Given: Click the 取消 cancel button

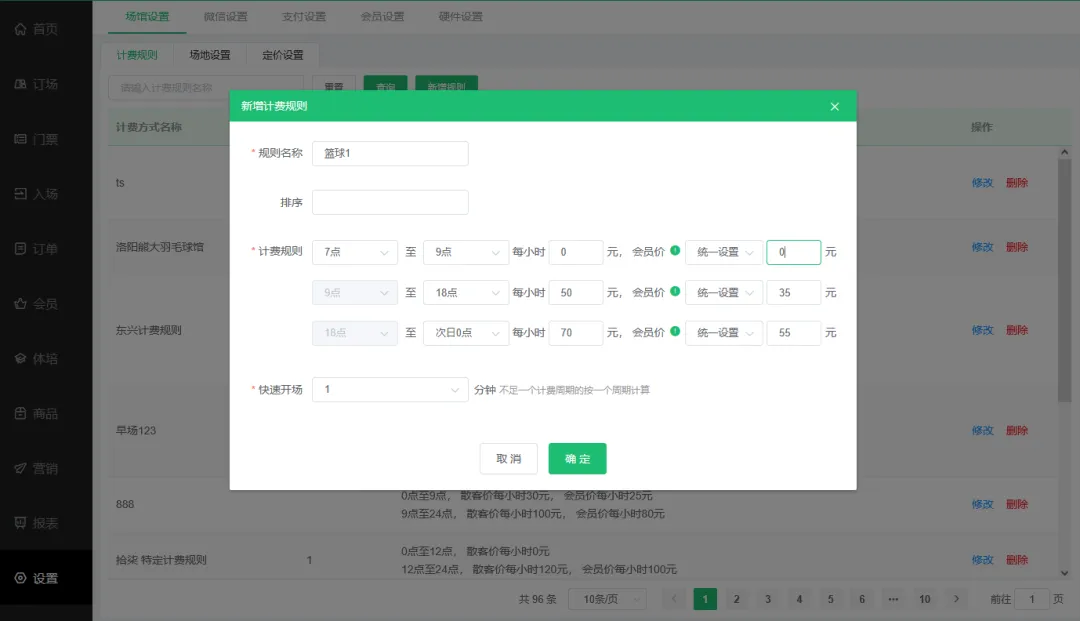Looking at the screenshot, I should tap(509, 459).
